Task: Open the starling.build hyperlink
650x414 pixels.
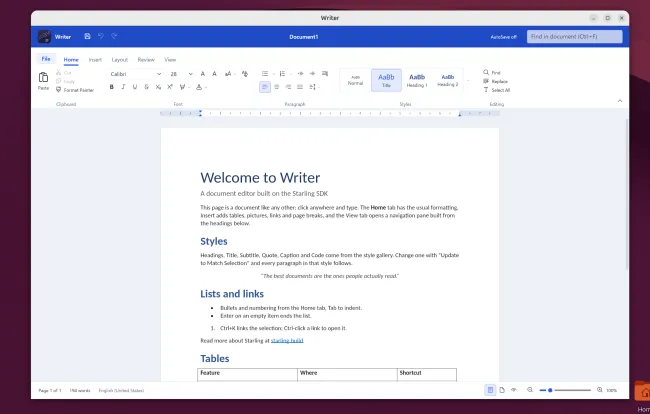Action: click(287, 341)
